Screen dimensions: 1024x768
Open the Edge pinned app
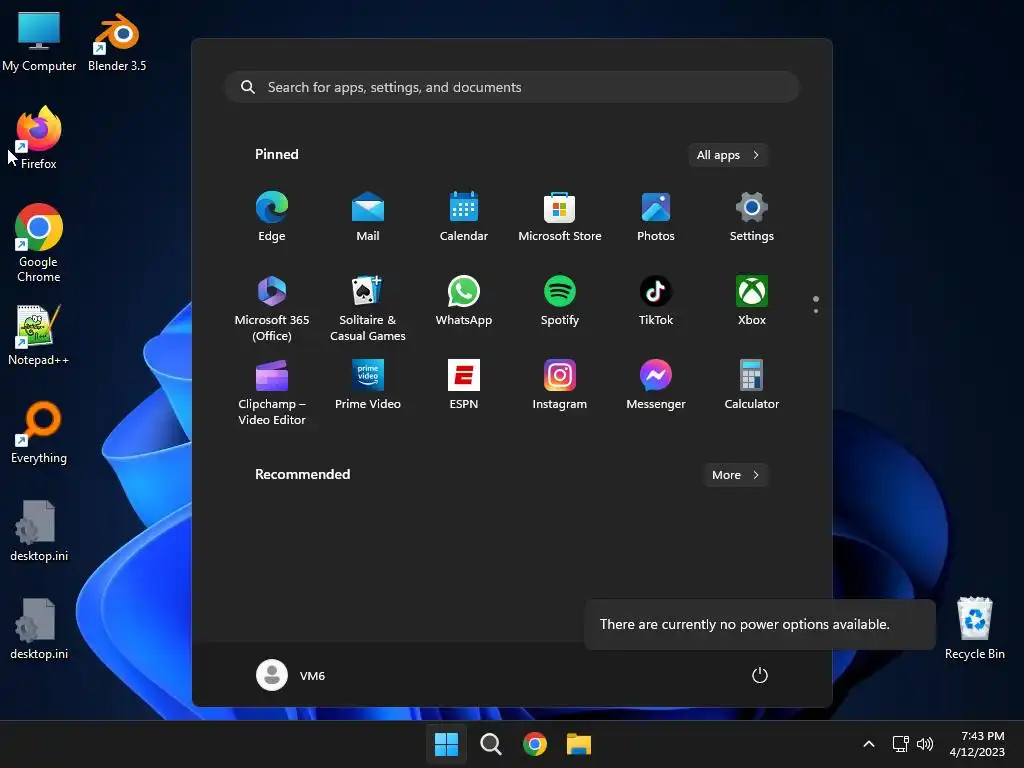[x=272, y=217]
